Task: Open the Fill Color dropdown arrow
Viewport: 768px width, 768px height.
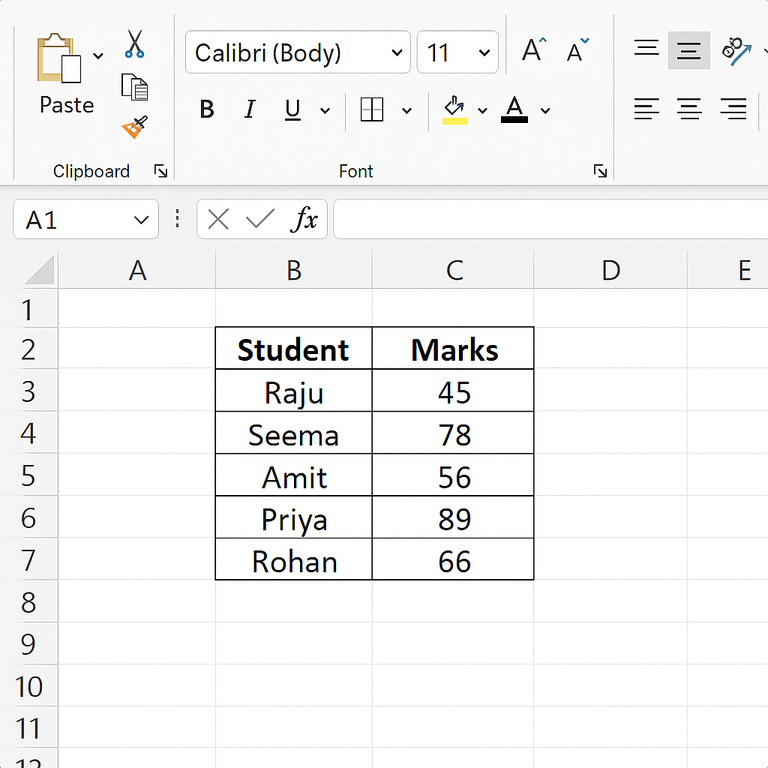Action: click(482, 111)
